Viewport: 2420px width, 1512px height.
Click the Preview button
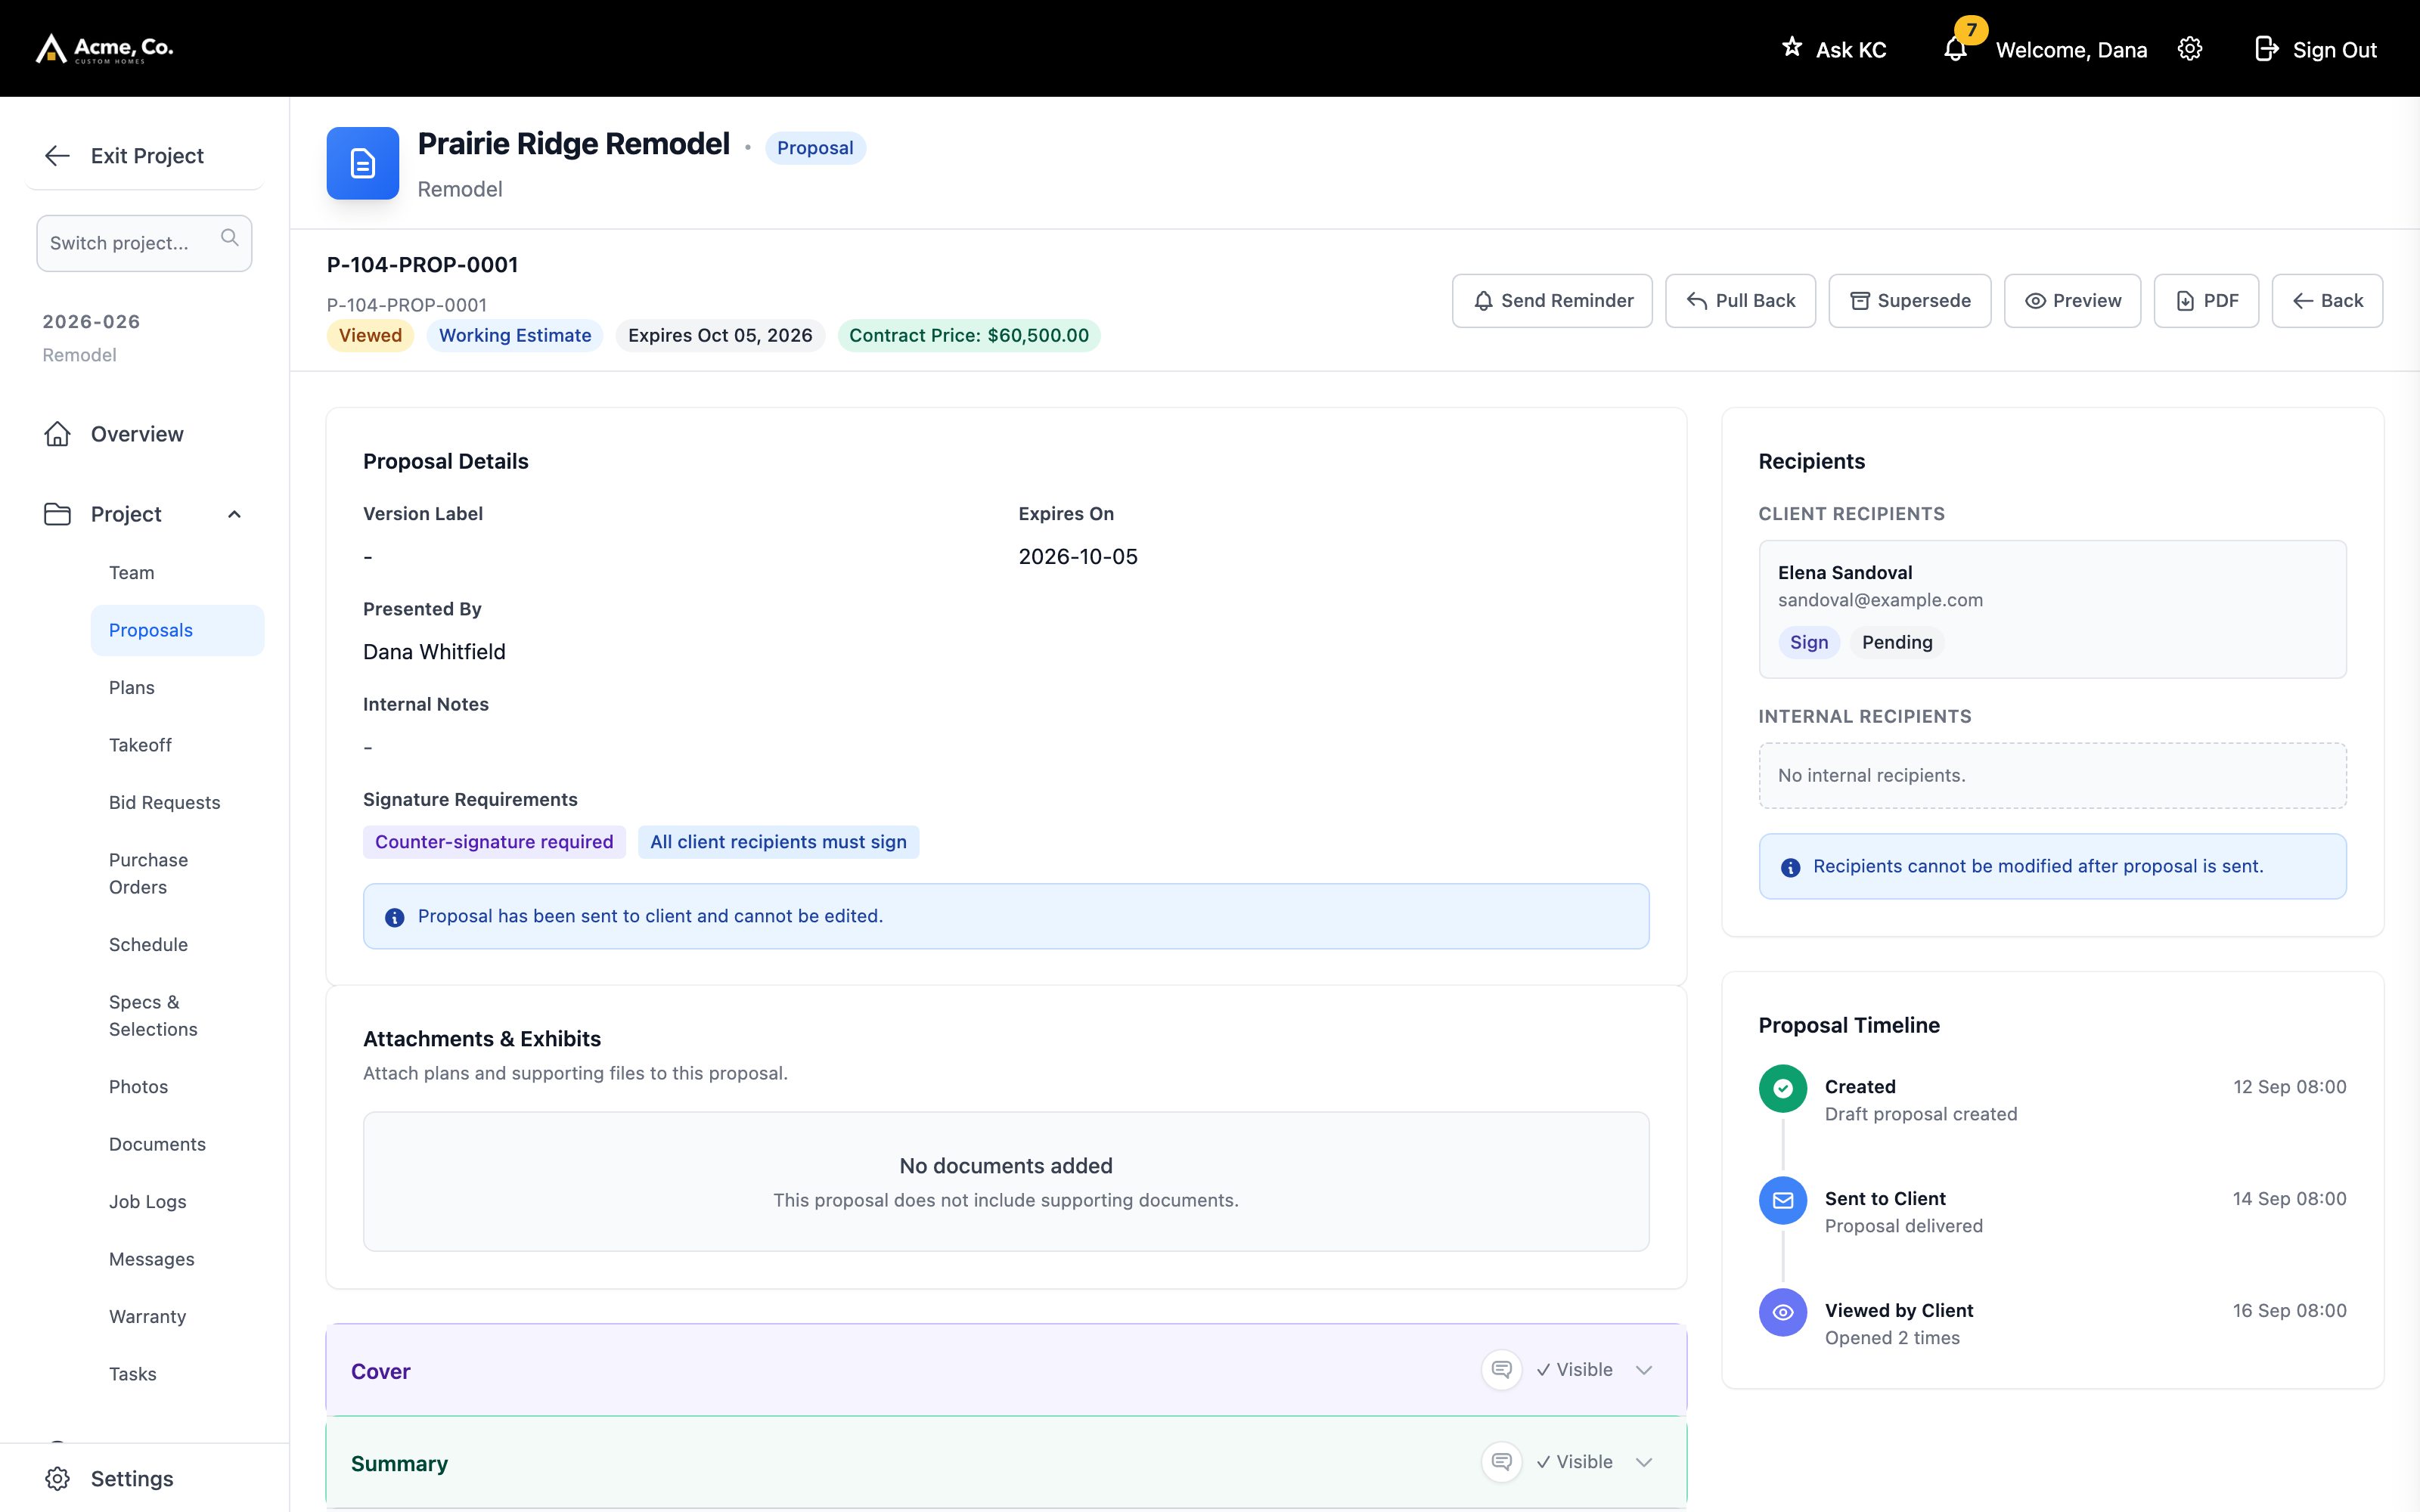pyautogui.click(x=2072, y=301)
